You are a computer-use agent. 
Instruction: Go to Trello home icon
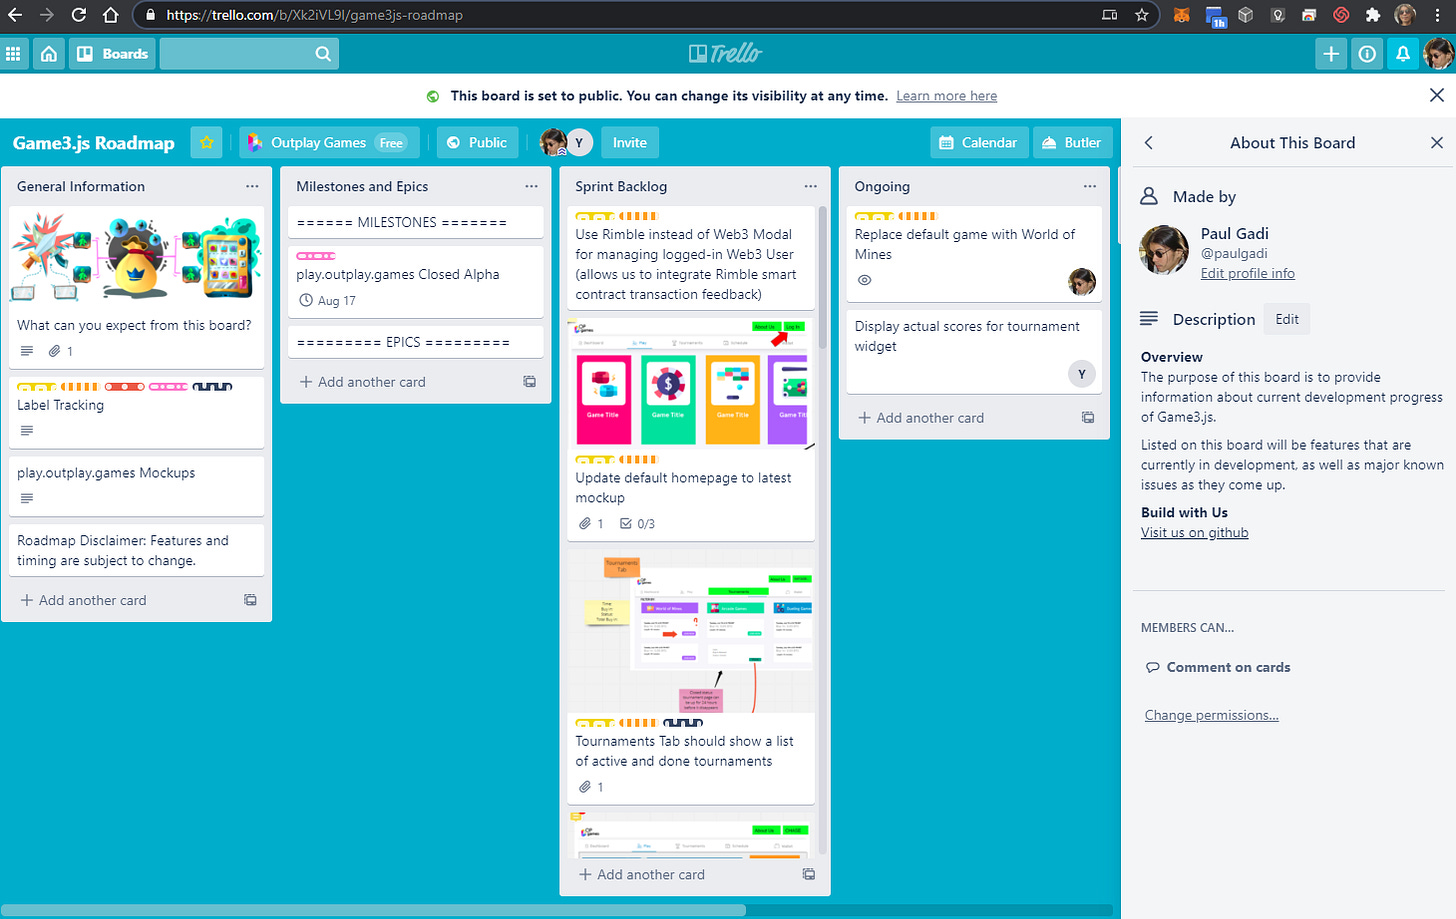[x=49, y=54]
